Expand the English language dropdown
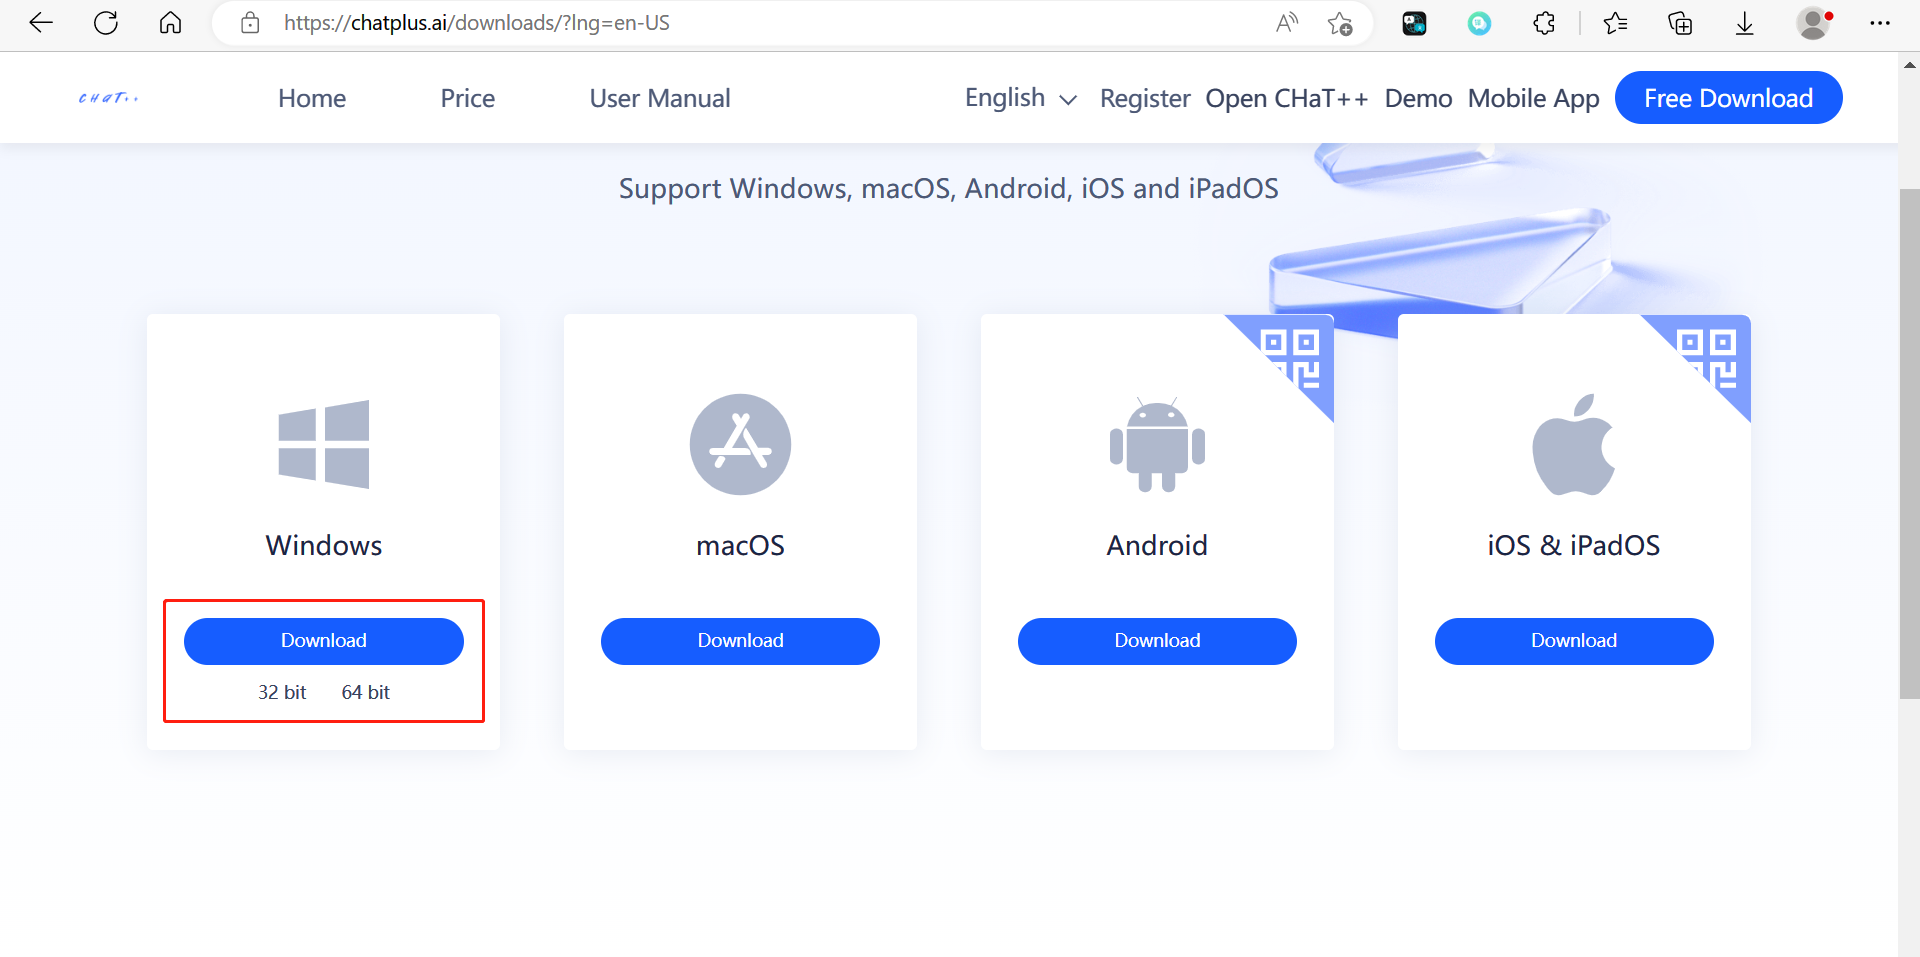This screenshot has width=1920, height=957. [1021, 98]
